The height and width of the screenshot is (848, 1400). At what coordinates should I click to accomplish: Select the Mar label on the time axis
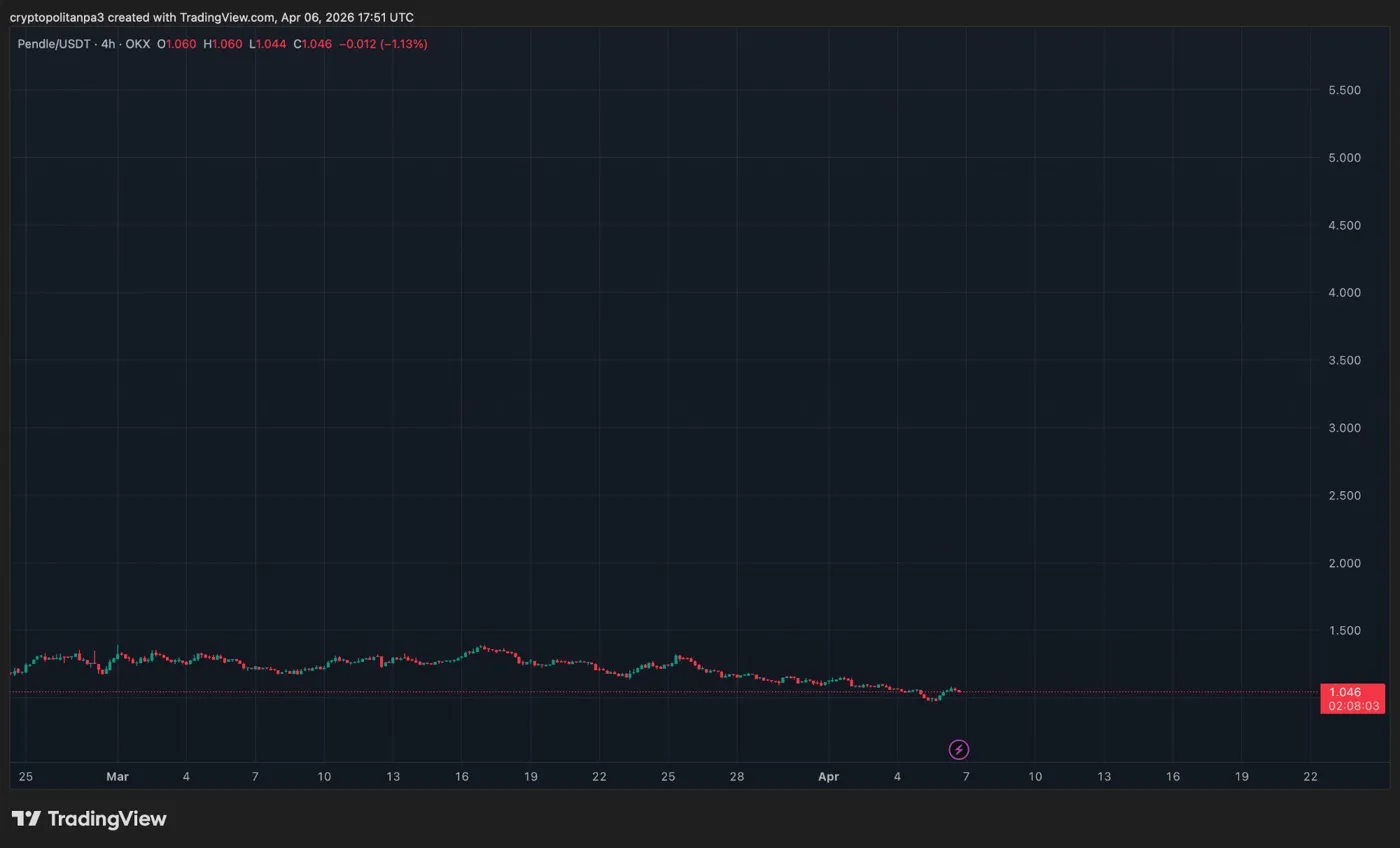[x=118, y=776]
